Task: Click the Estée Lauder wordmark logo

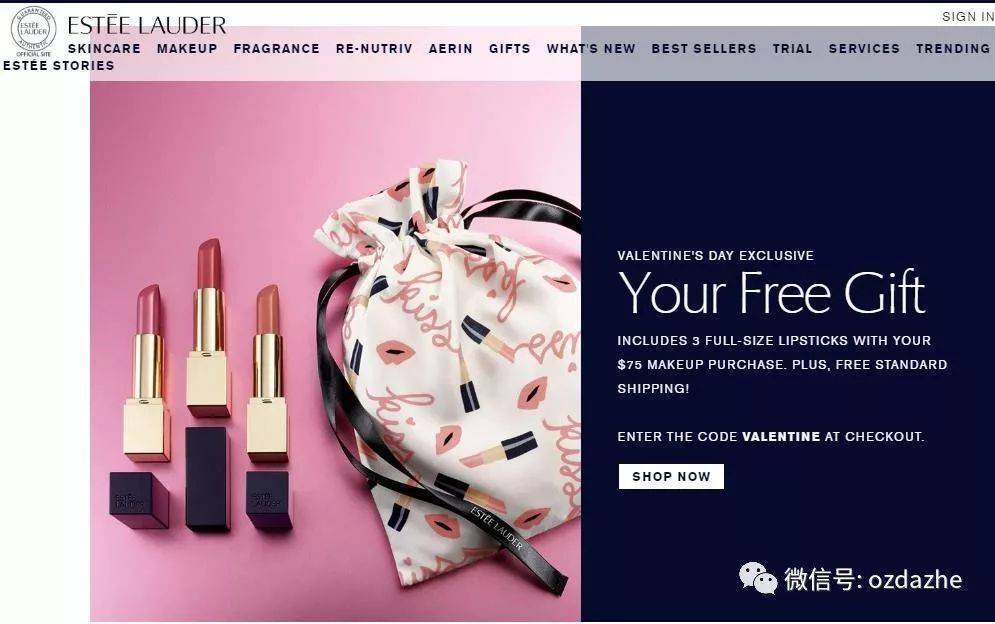Action: pos(147,26)
